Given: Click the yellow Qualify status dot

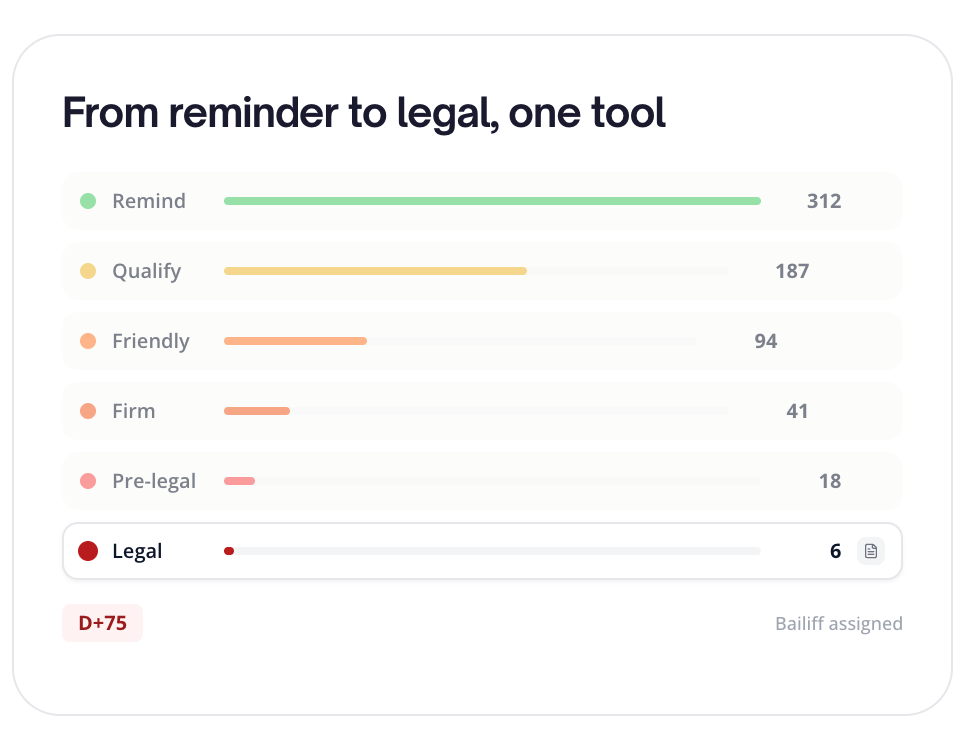Looking at the screenshot, I should point(88,271).
